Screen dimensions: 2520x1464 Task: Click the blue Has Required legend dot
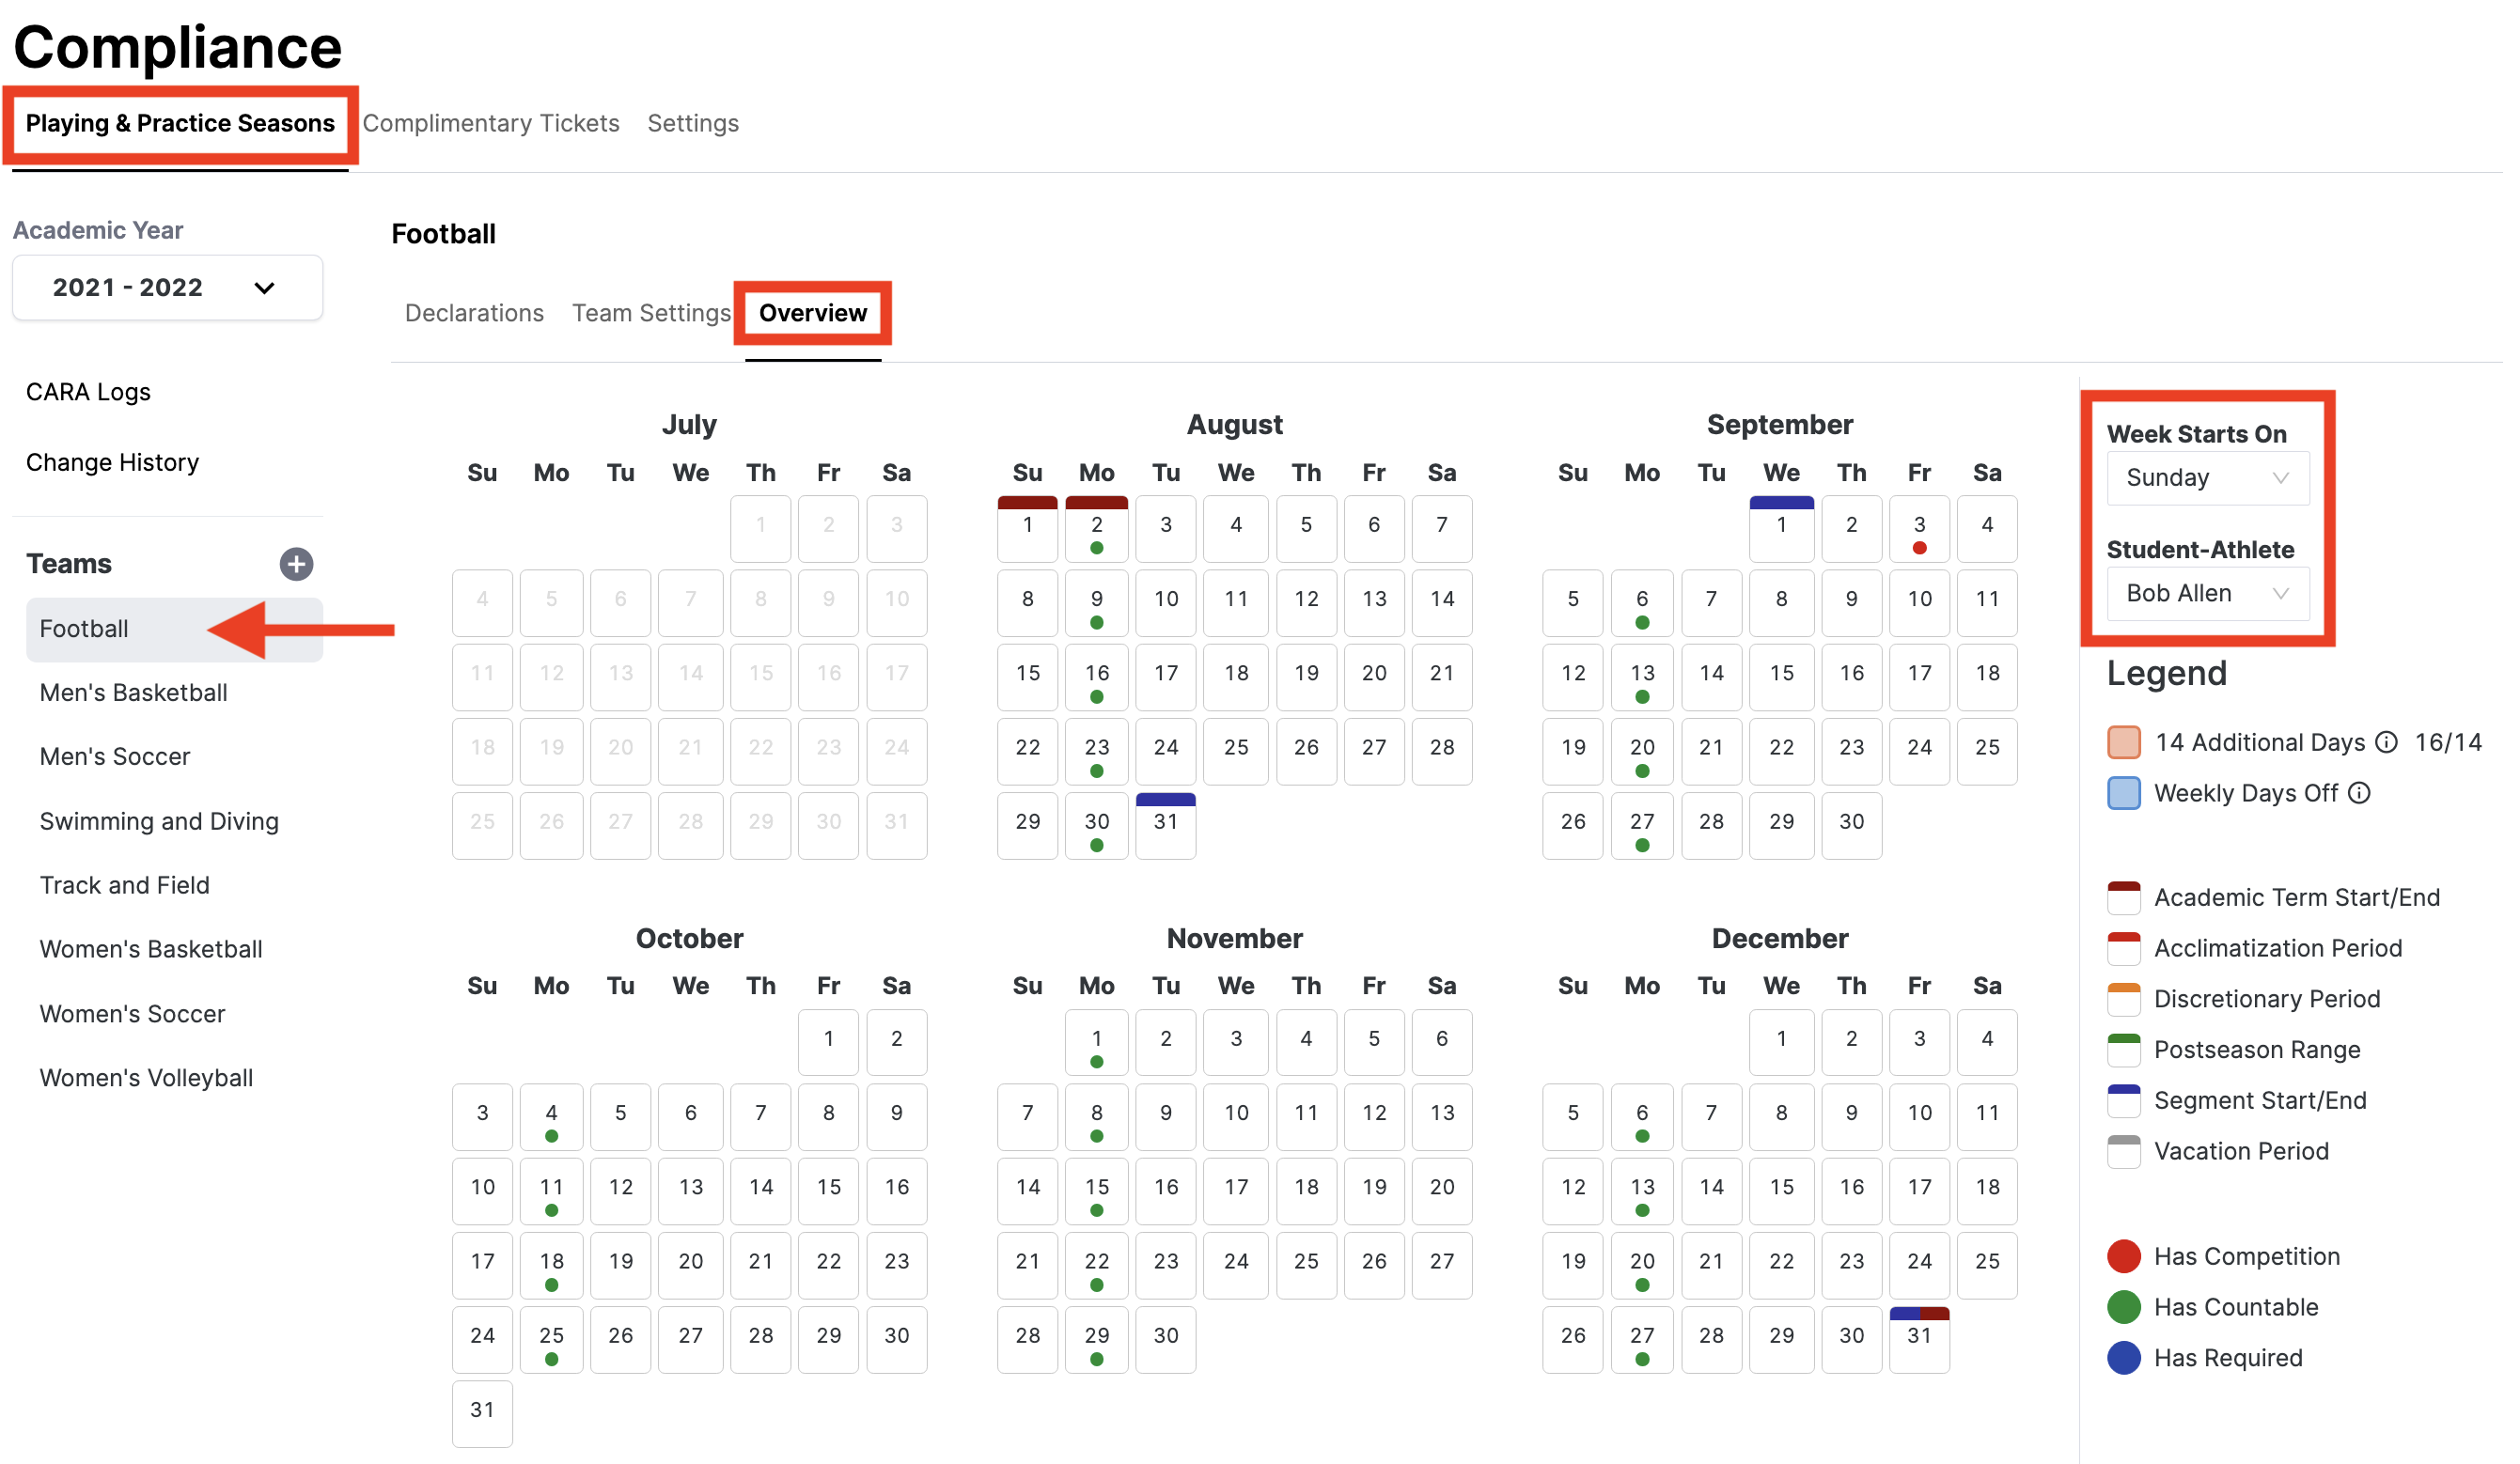[x=2123, y=1358]
